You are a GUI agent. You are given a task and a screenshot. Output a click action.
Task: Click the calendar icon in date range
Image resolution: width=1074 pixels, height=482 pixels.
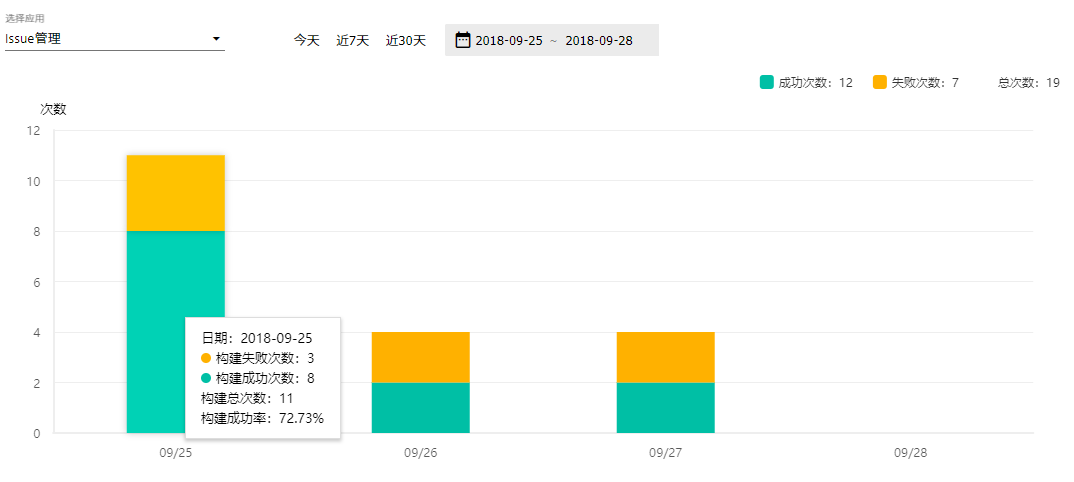(x=463, y=40)
